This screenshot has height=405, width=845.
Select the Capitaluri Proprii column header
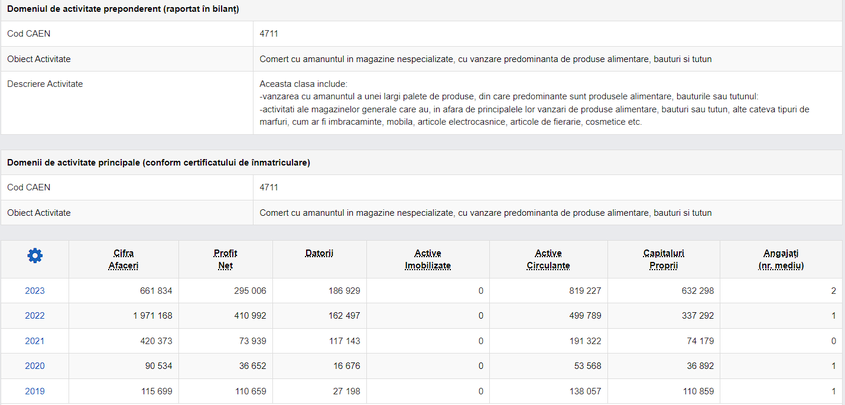pos(664,258)
